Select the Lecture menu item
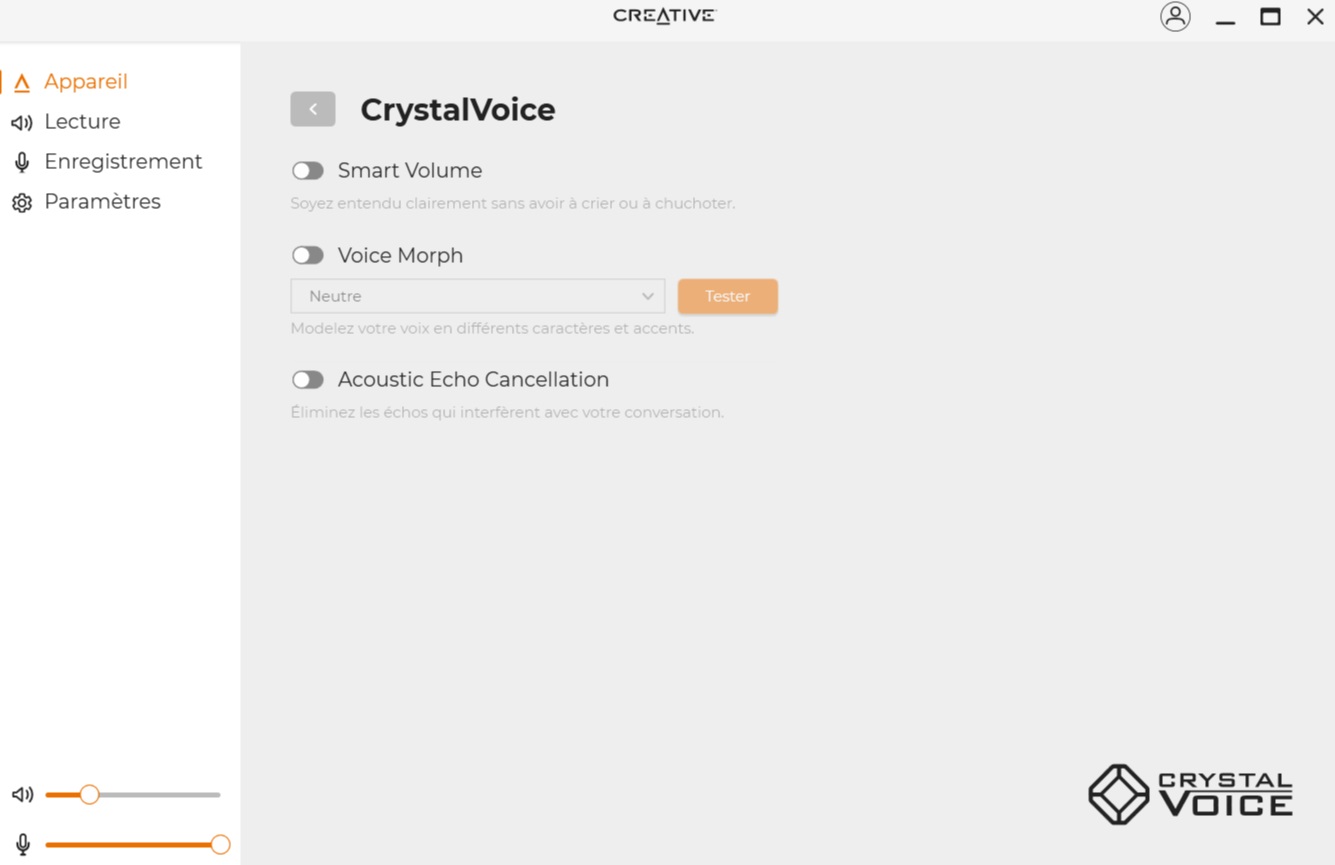 82,122
